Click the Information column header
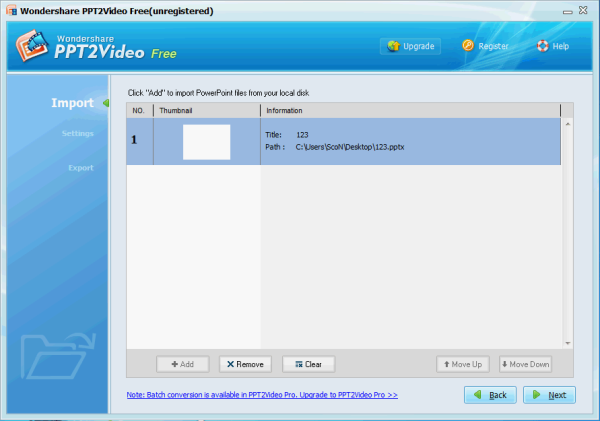Viewport: 600px width, 421px height. click(x=410, y=110)
